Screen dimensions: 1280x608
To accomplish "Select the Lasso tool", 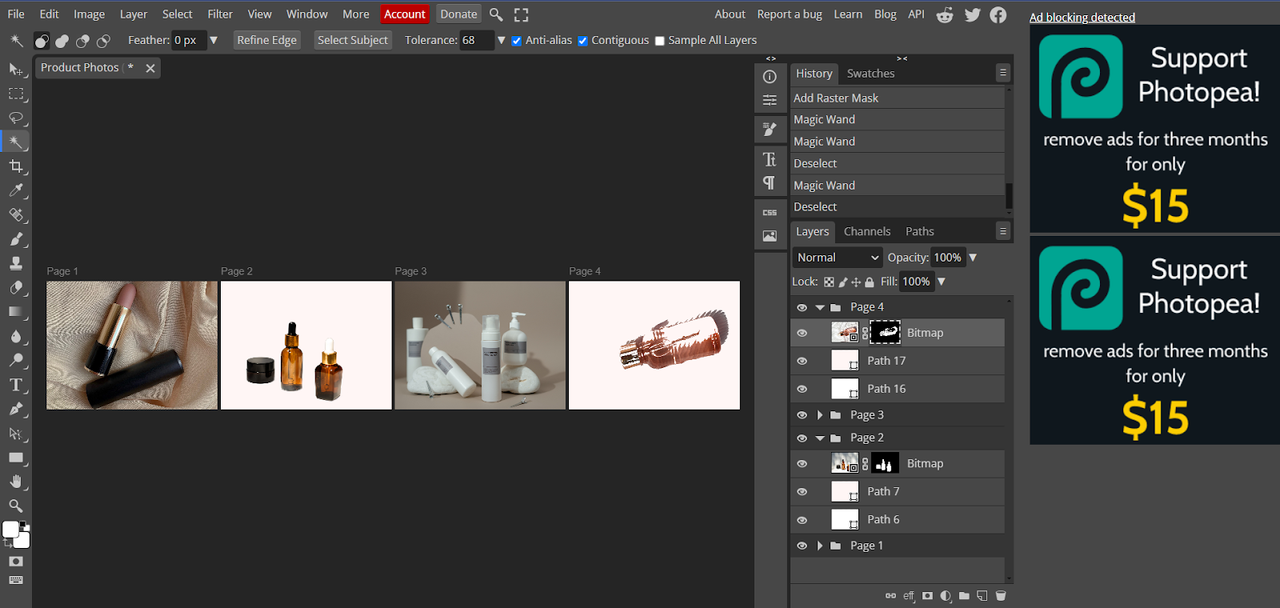I will coord(16,118).
